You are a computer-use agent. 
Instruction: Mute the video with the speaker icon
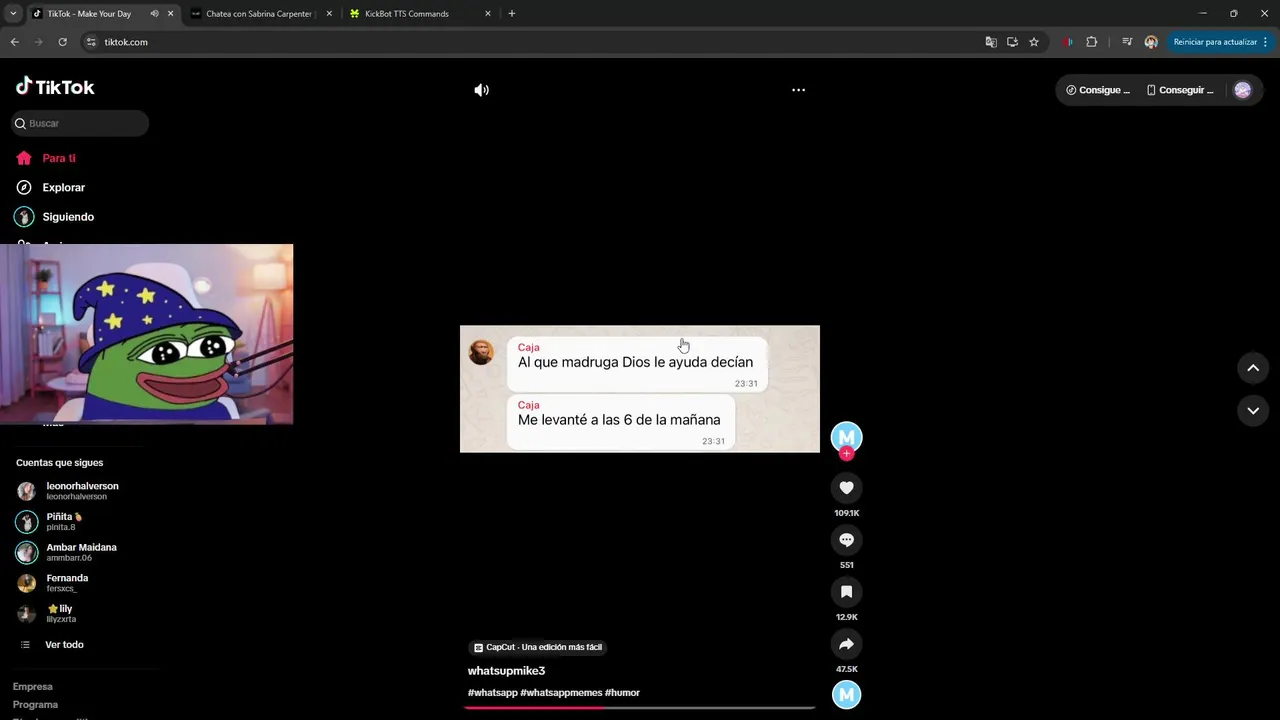click(x=481, y=90)
